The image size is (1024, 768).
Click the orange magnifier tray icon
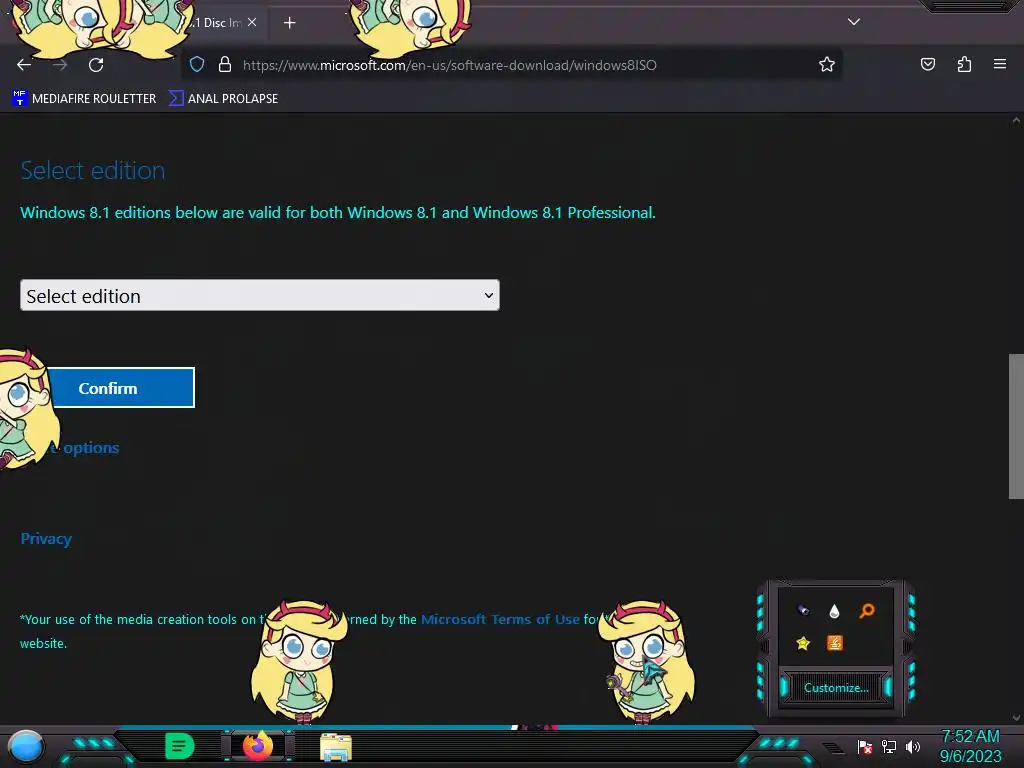click(x=867, y=611)
